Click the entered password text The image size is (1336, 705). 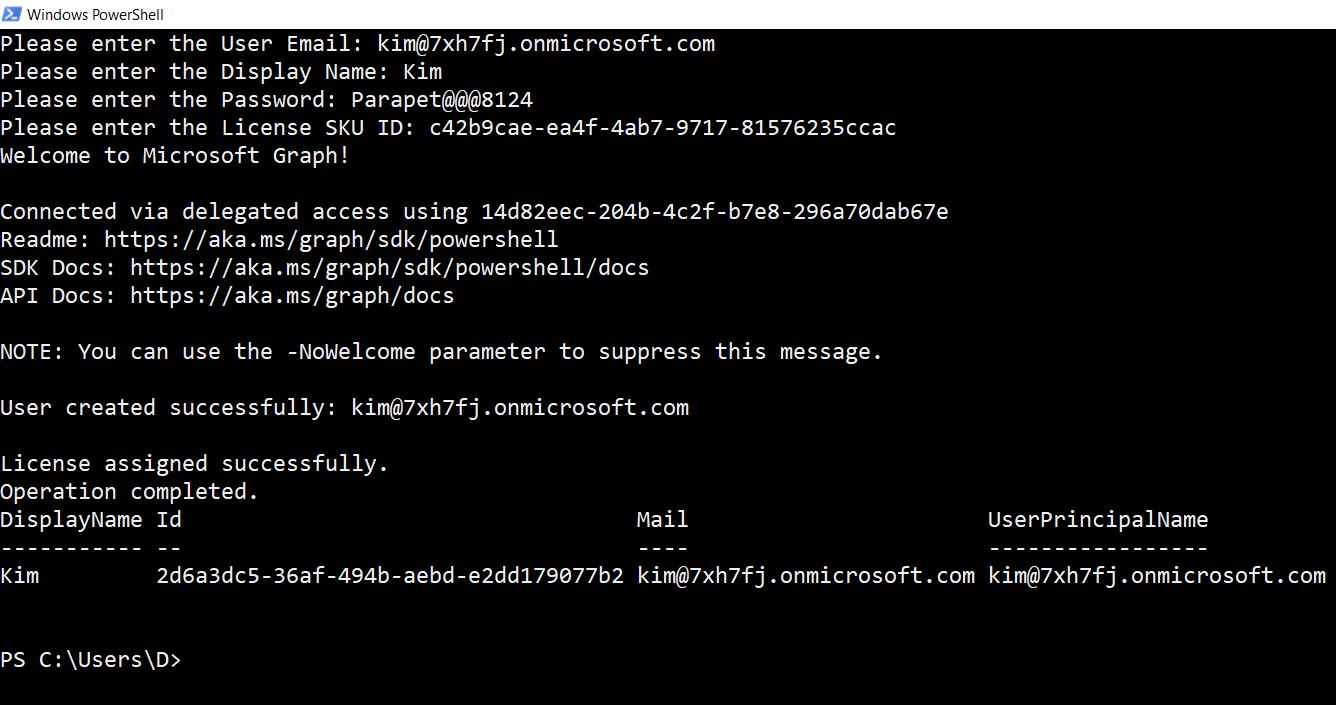tap(441, 100)
